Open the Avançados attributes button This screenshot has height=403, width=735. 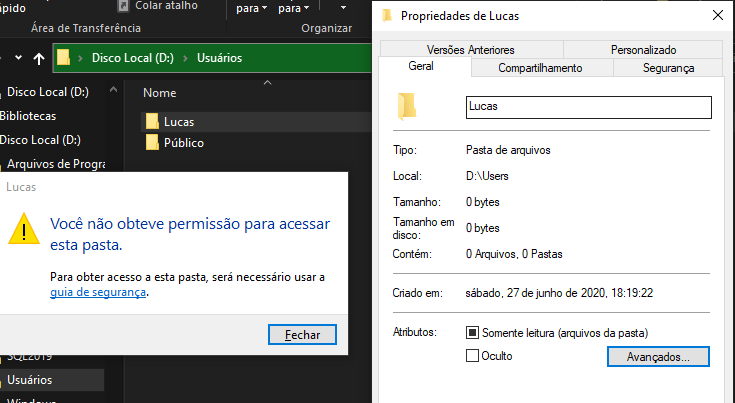(x=658, y=357)
